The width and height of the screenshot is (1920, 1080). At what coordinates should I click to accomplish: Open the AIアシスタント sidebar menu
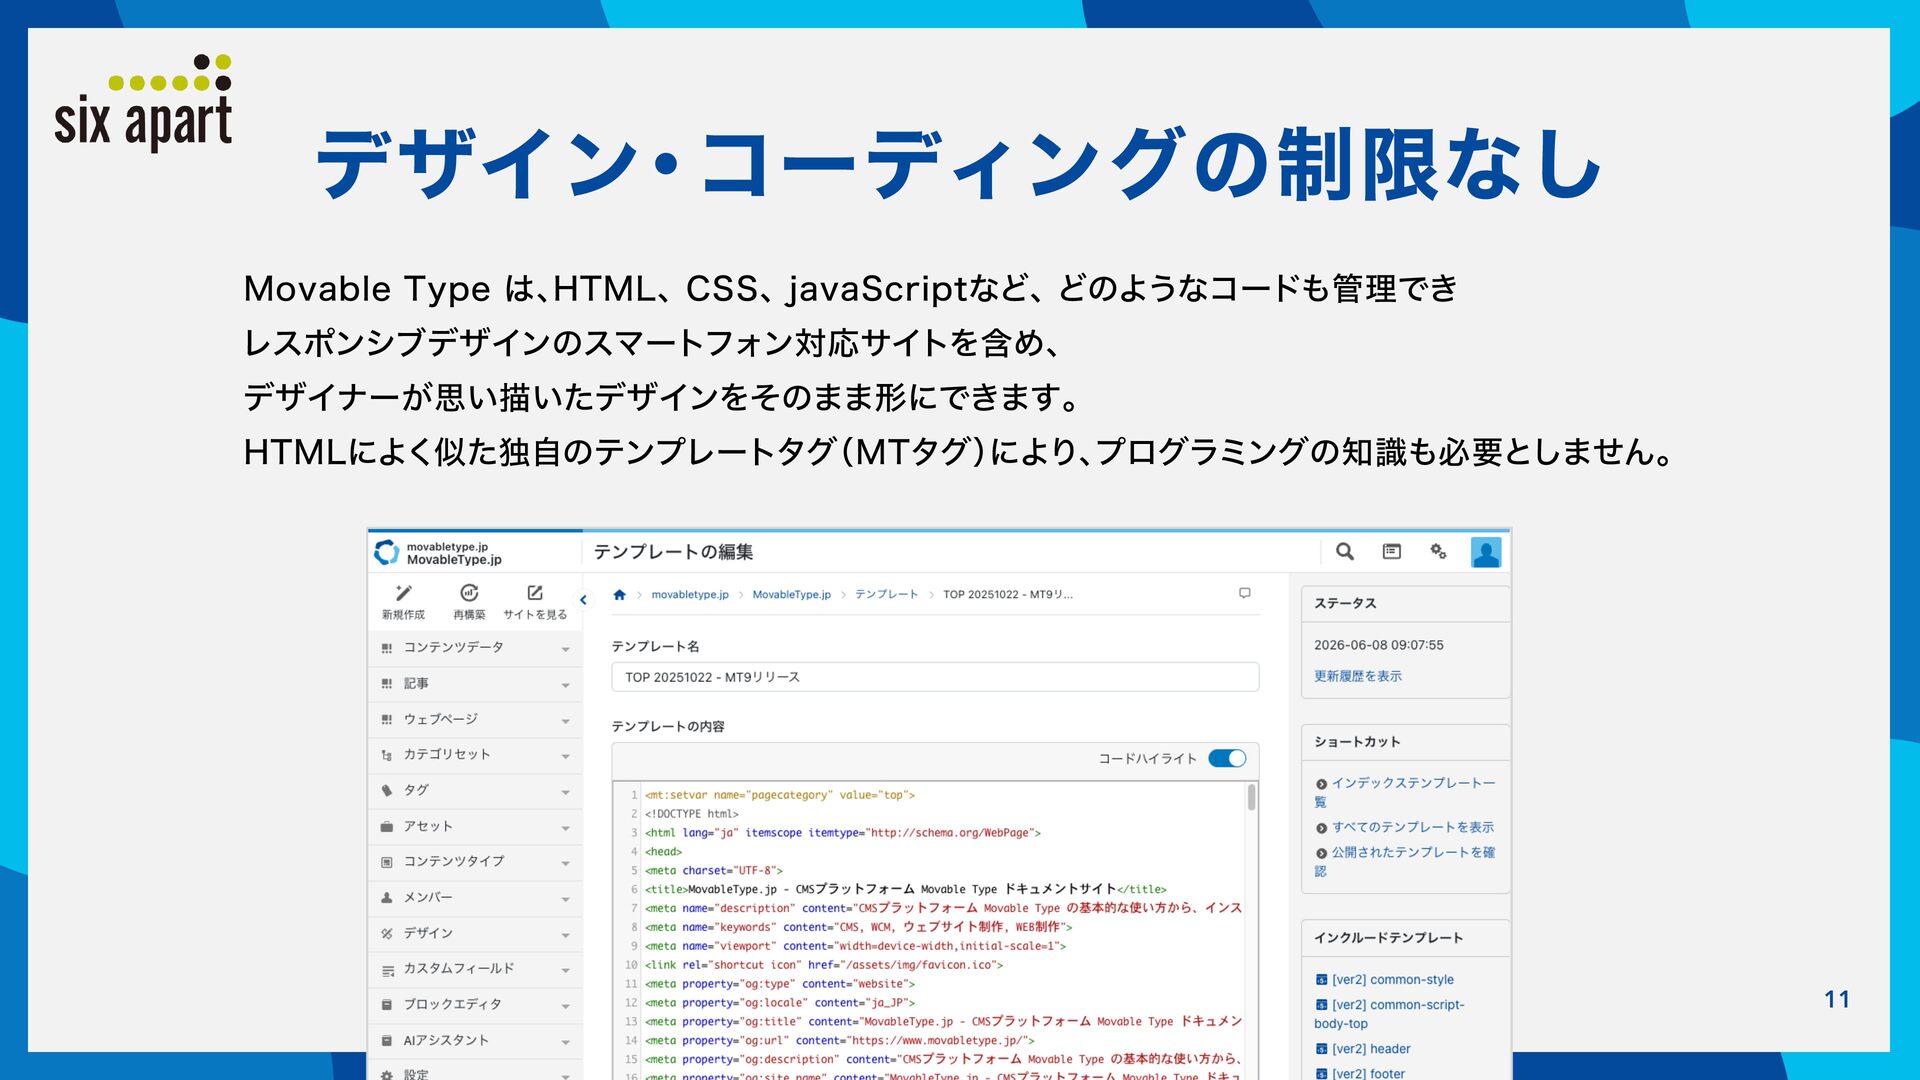[475, 1041]
